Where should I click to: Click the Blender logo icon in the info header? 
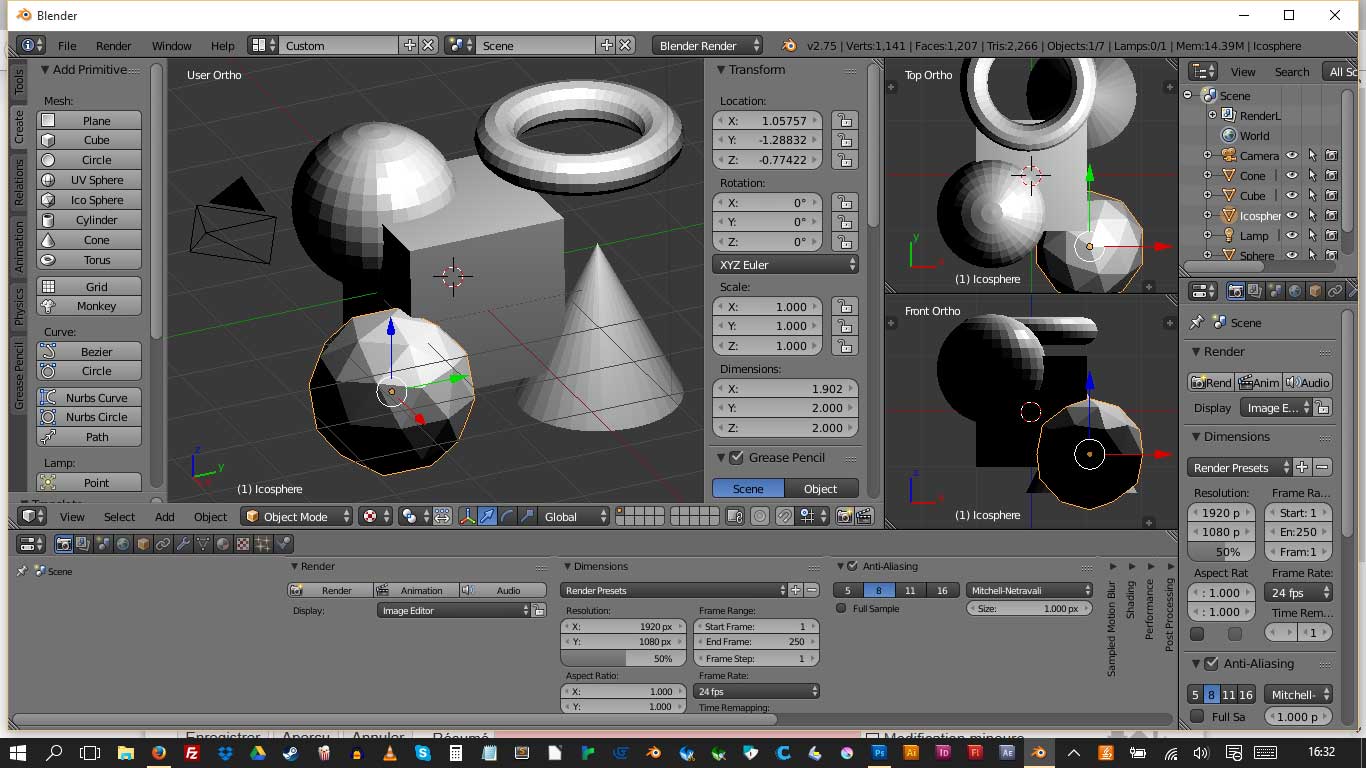coord(789,45)
